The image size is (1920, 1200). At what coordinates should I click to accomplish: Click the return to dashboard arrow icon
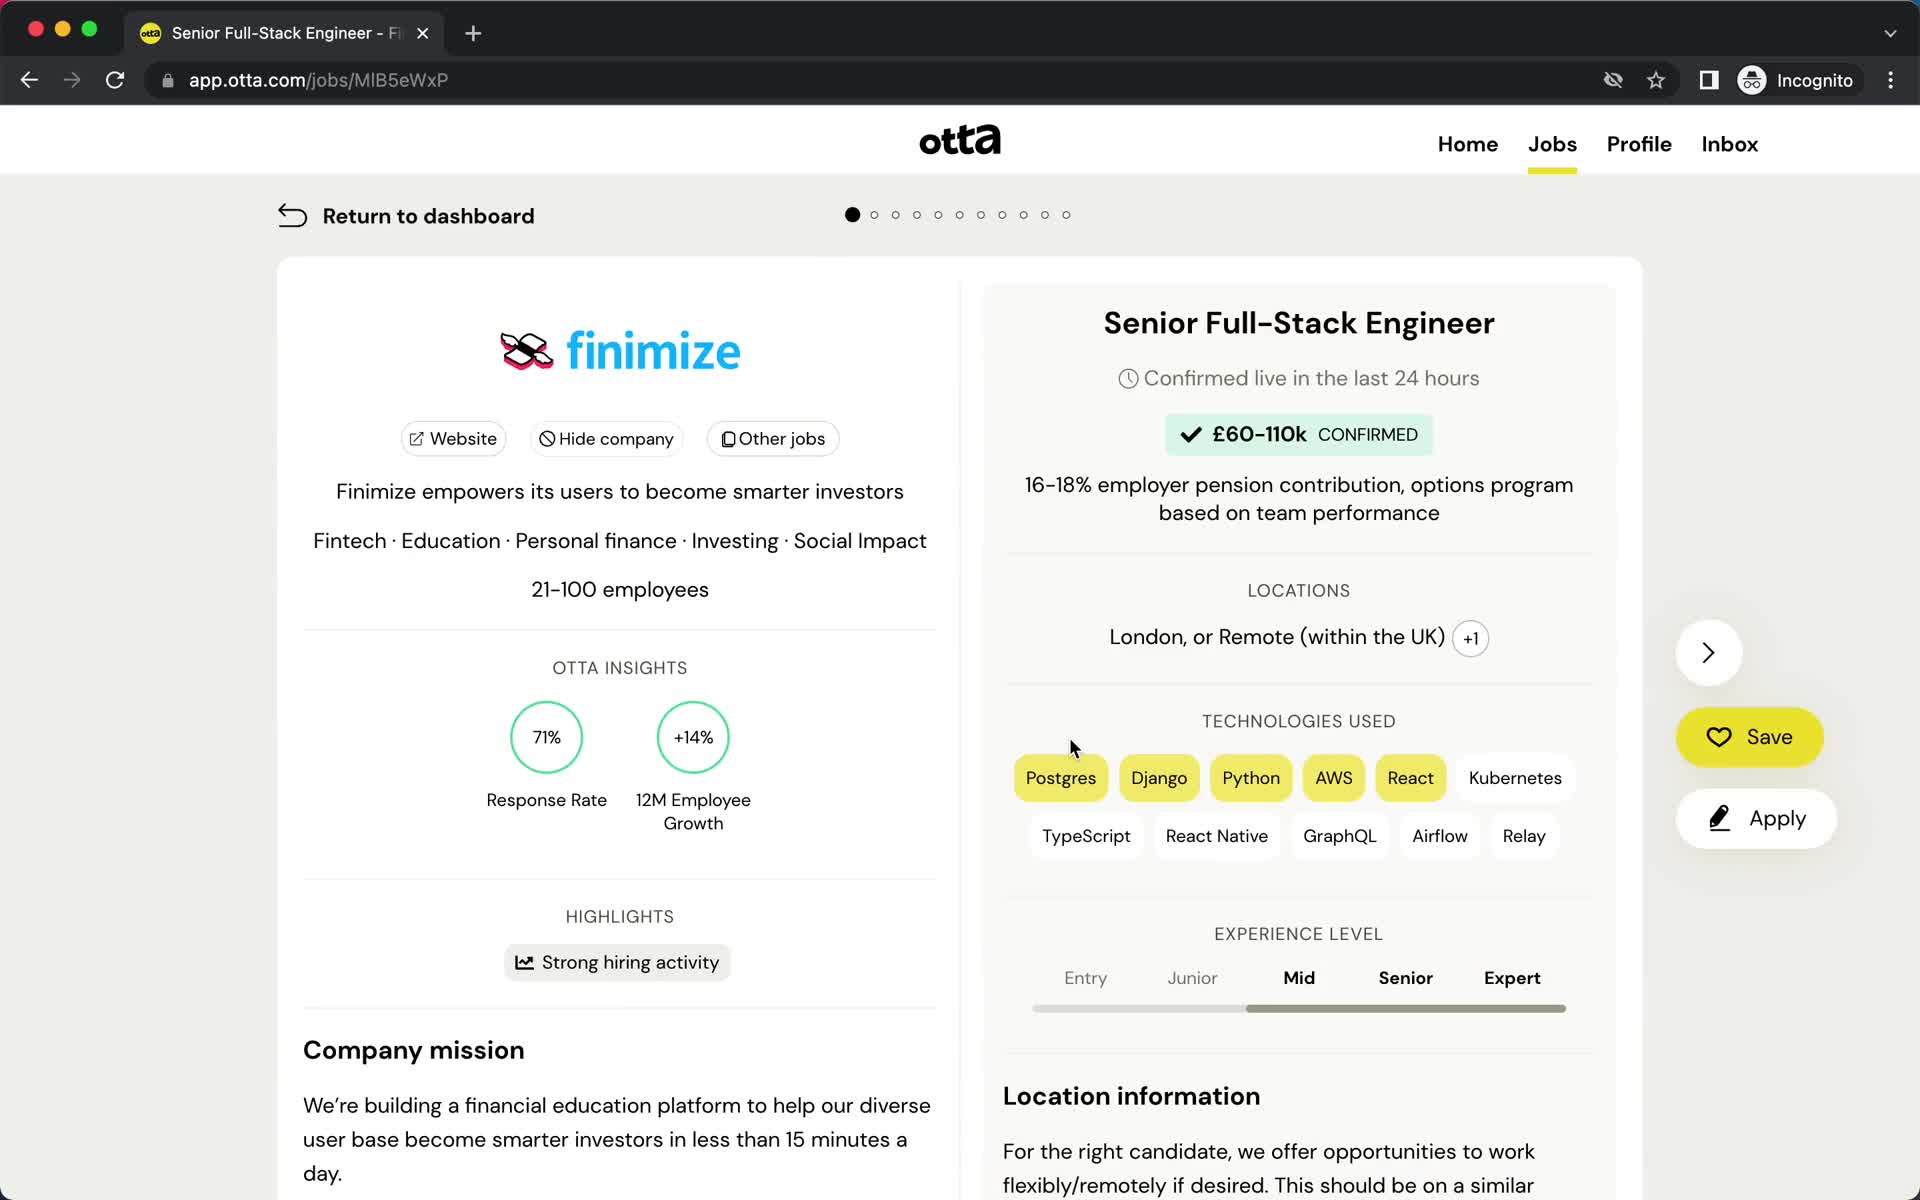(x=292, y=214)
